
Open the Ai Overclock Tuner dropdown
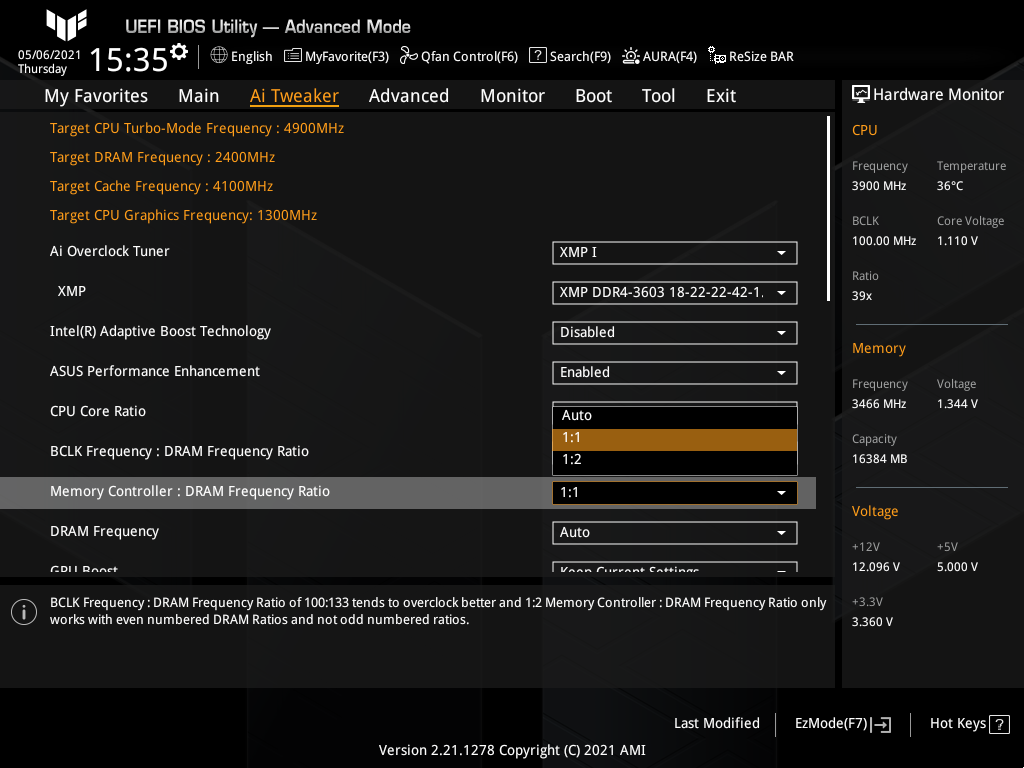pyautogui.click(x=675, y=253)
